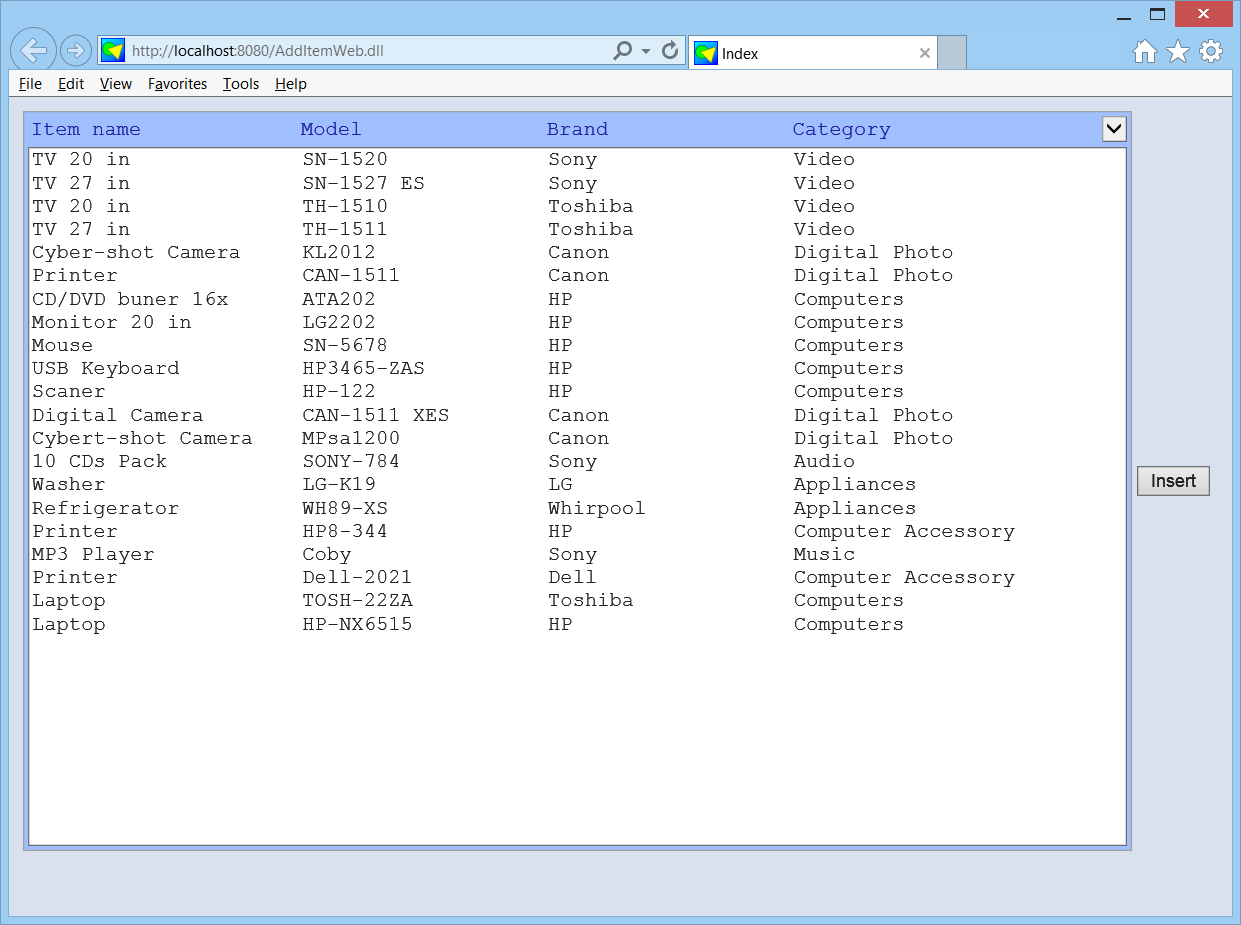
Task: Open a new tab with blank tab button
Action: pyautogui.click(x=952, y=53)
